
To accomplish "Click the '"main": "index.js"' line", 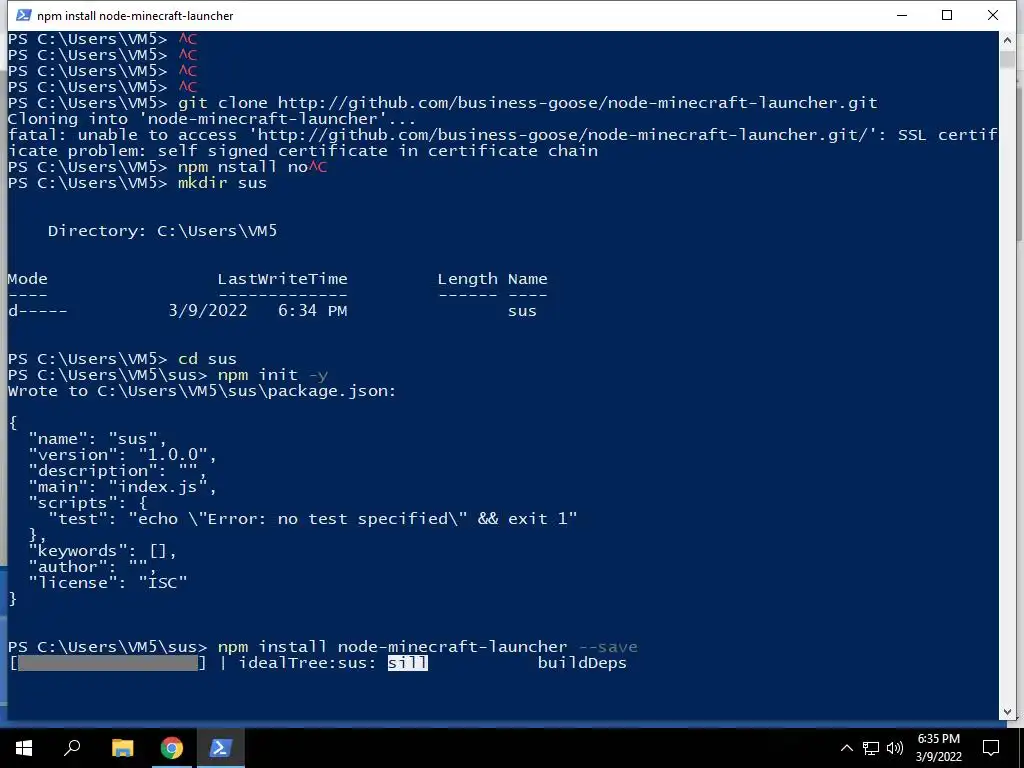I will pos(122,487).
